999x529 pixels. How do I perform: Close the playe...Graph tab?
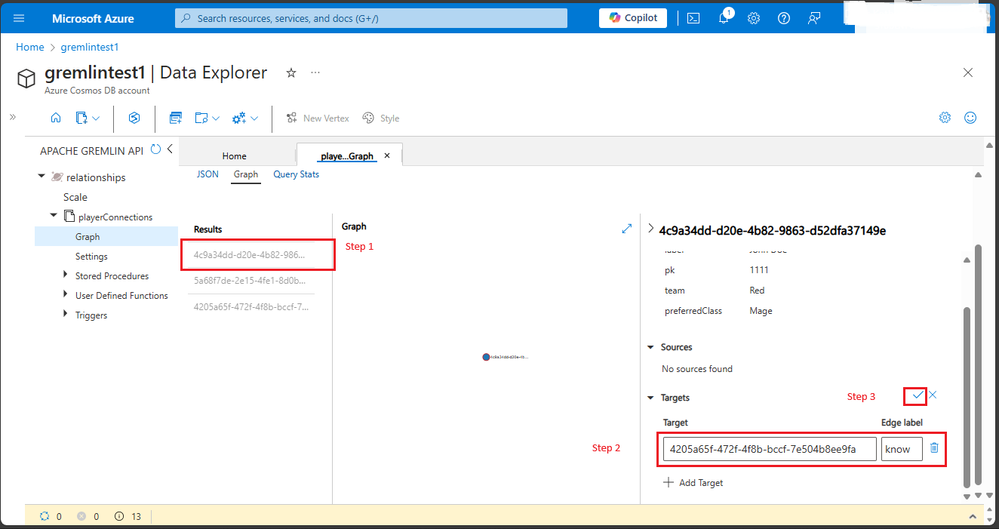[x=387, y=156]
